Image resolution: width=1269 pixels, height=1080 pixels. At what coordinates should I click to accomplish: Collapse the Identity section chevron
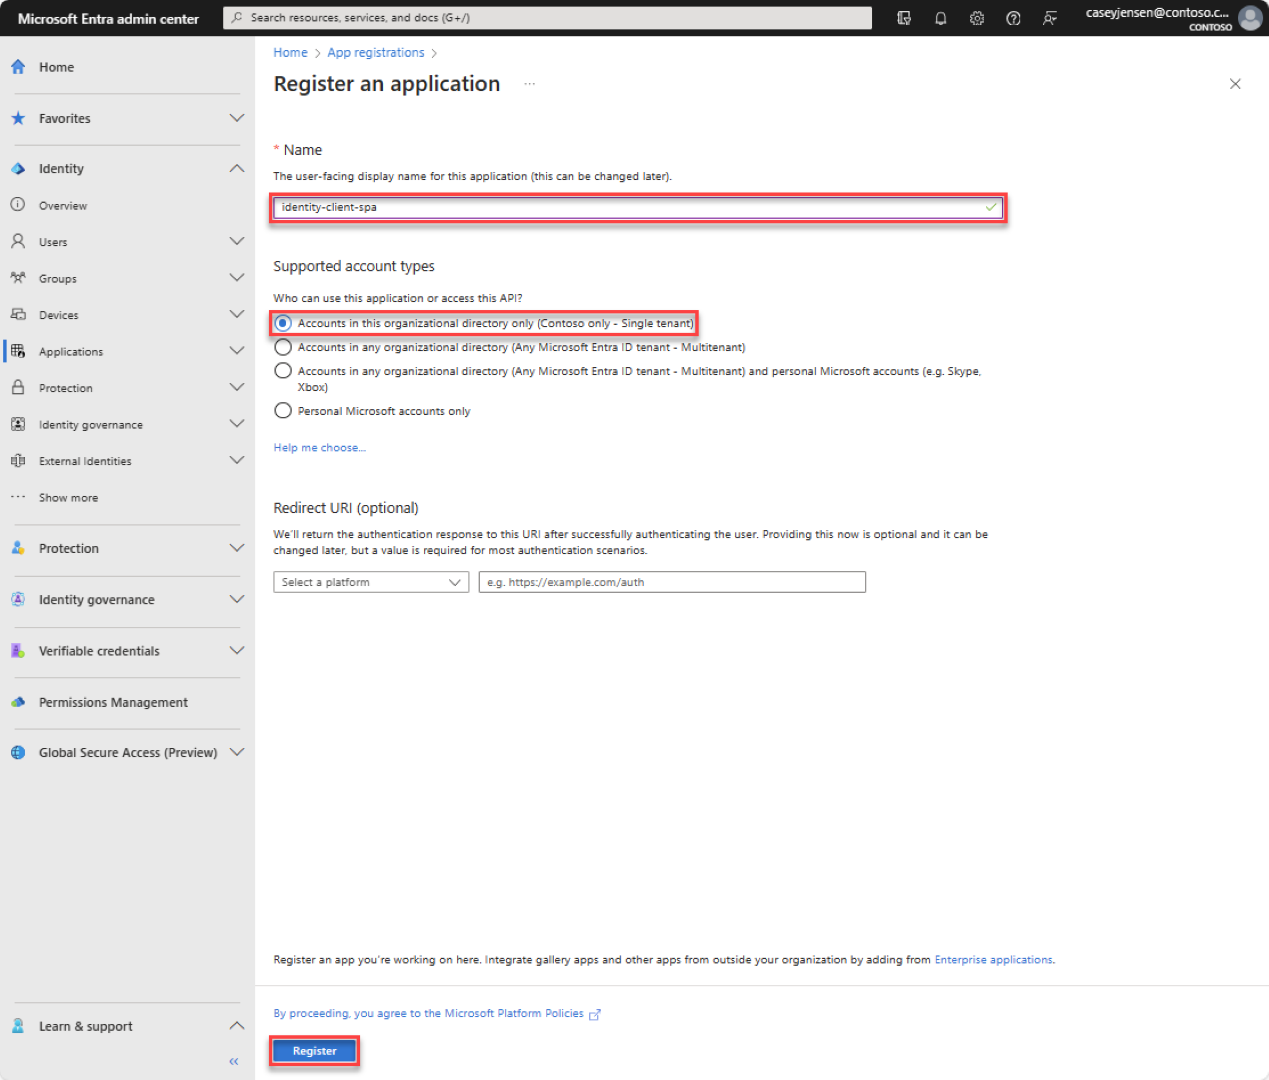click(237, 169)
